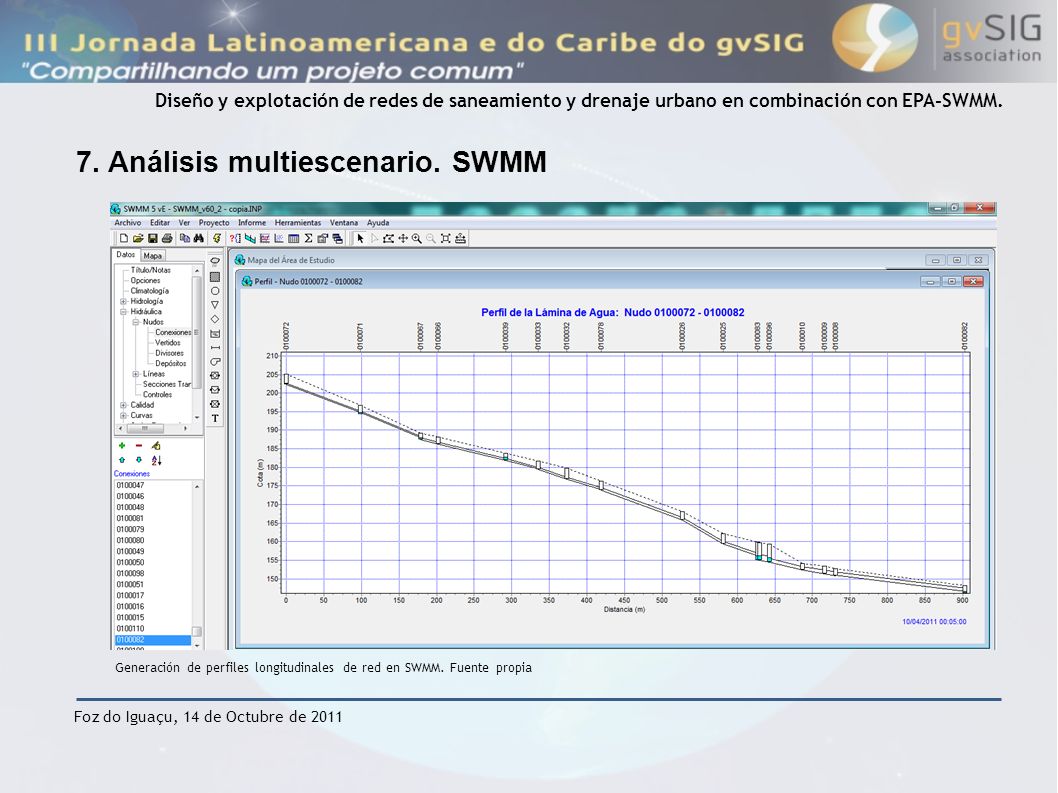This screenshot has width=1058, height=793.
Task: Click the Perfil window title bar
Action: (613, 281)
